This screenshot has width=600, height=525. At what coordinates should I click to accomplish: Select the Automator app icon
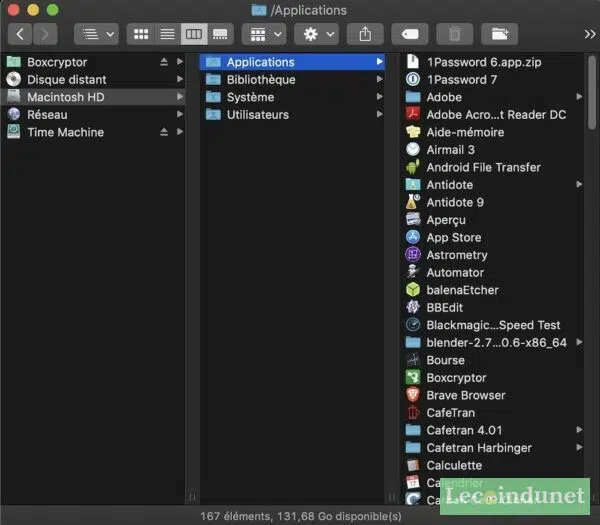(x=413, y=272)
